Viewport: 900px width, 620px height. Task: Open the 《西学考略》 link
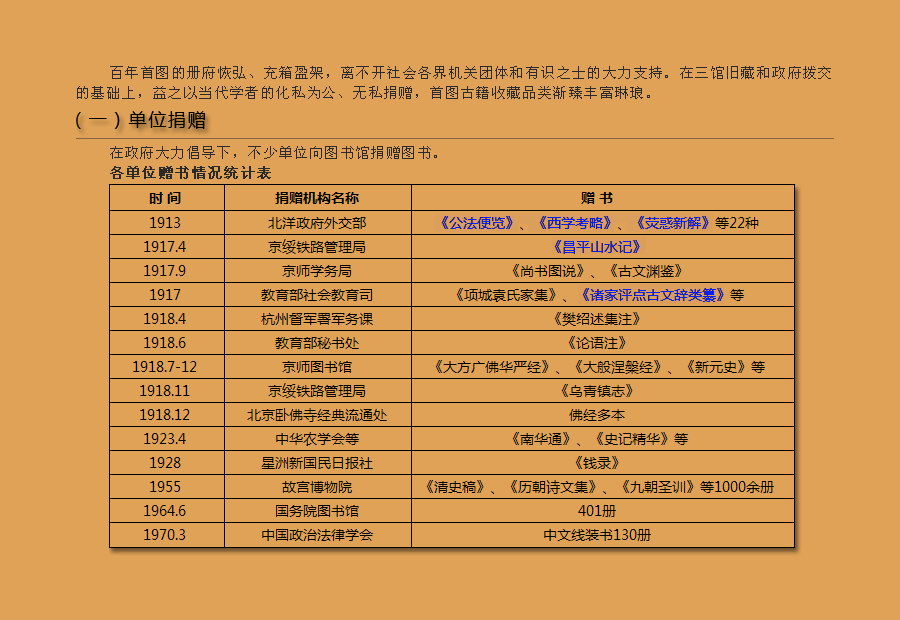pos(575,223)
